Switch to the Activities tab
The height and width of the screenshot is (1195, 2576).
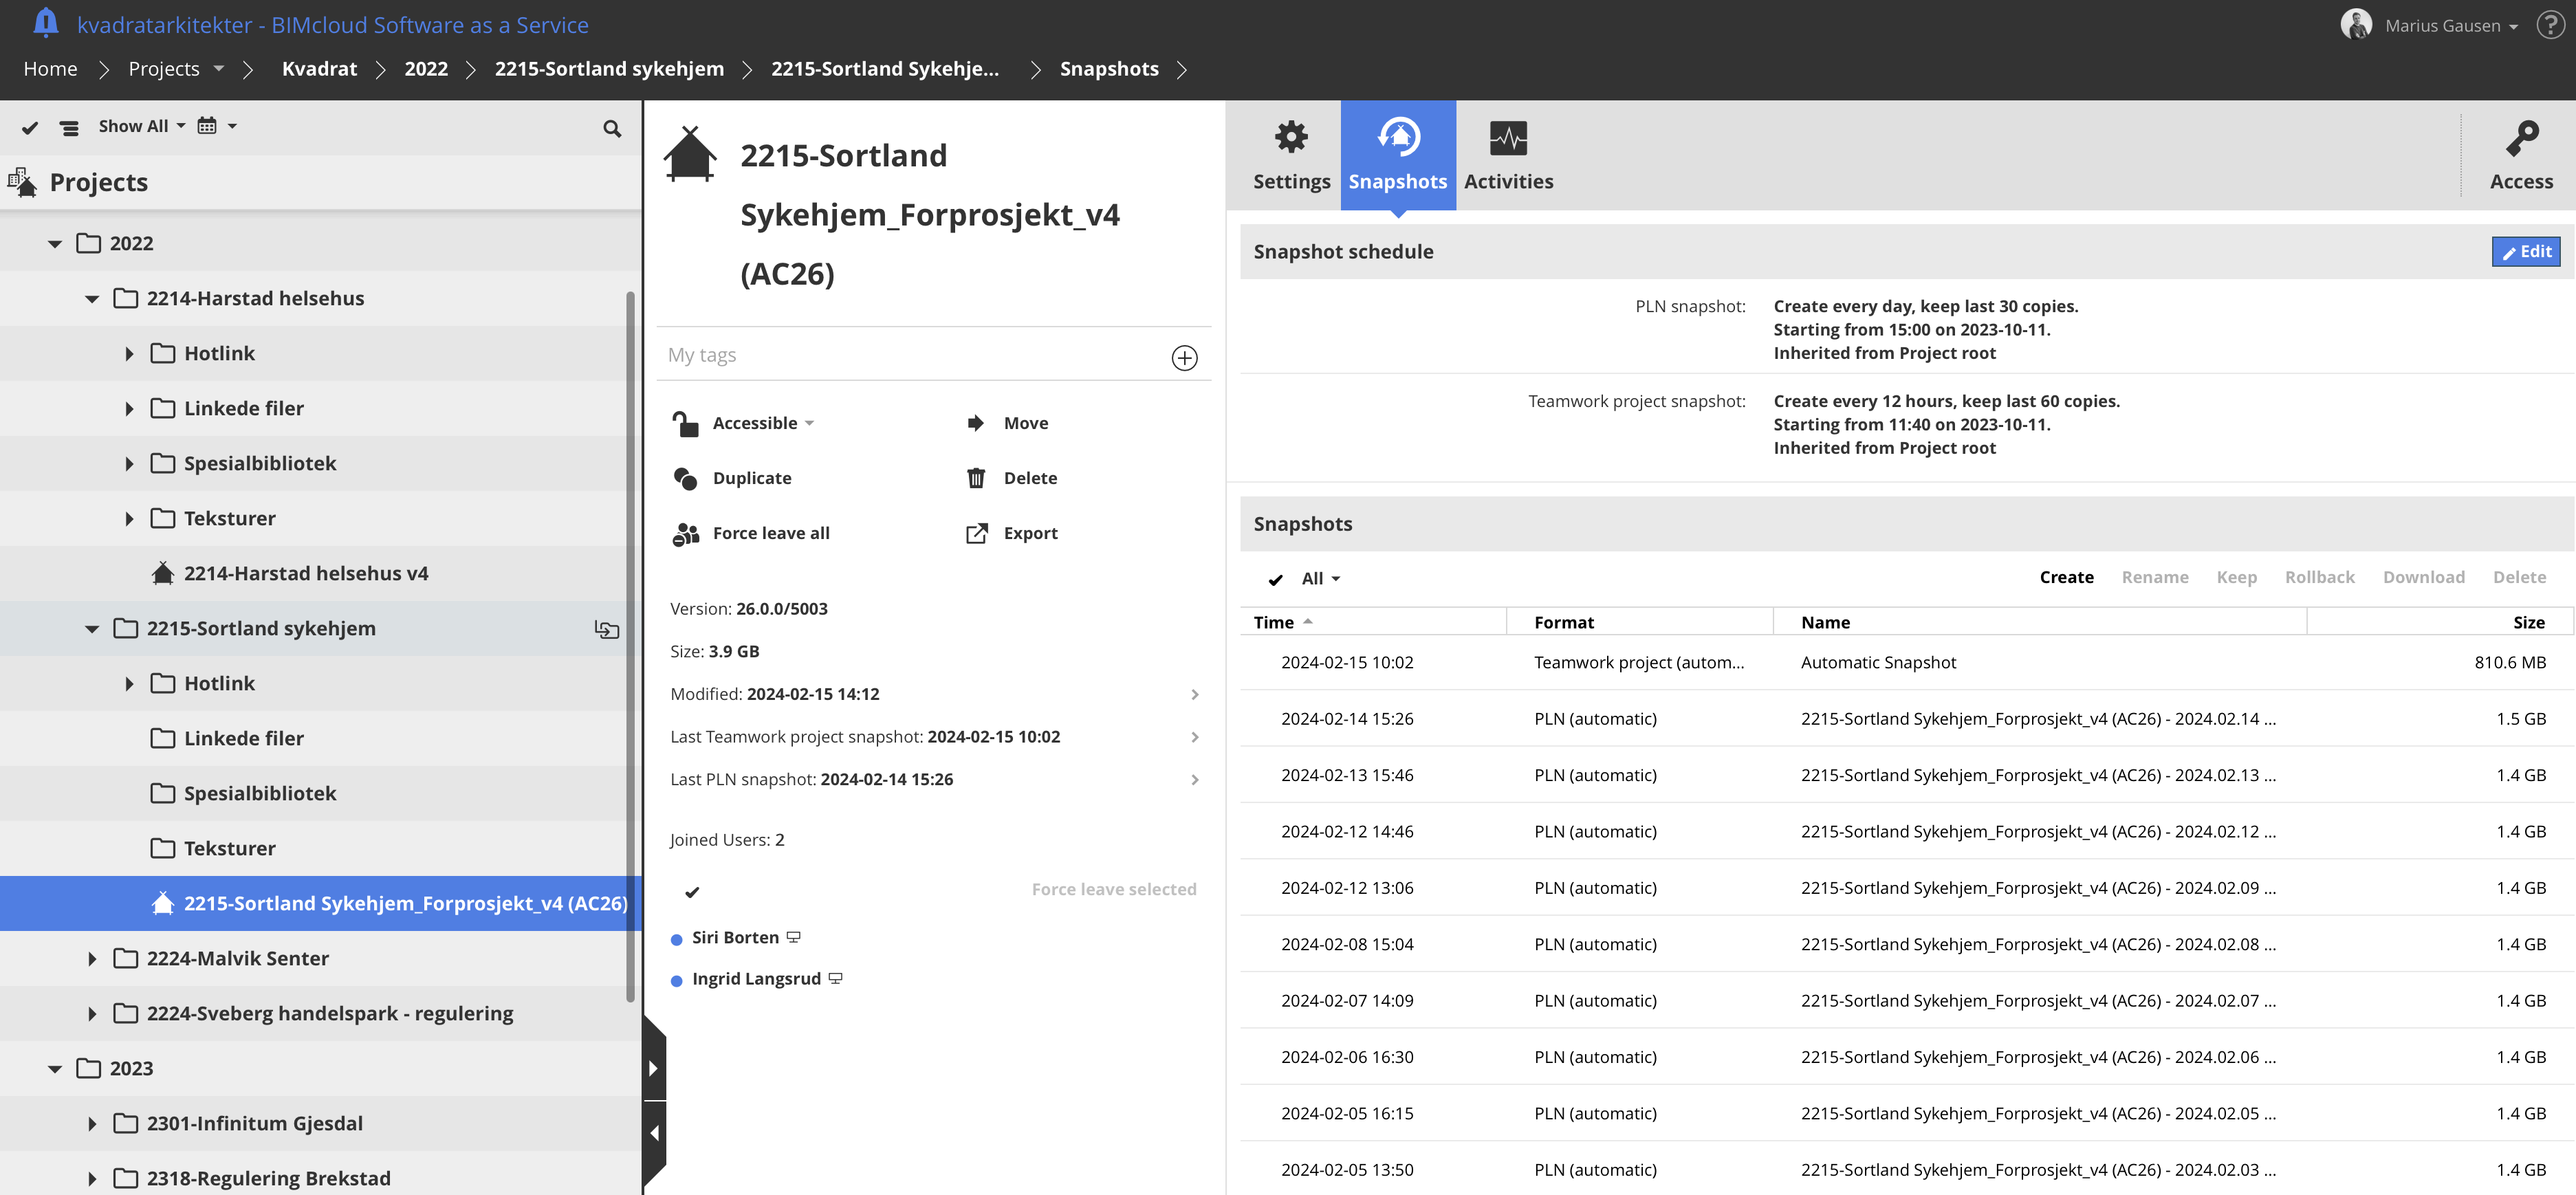(1508, 155)
